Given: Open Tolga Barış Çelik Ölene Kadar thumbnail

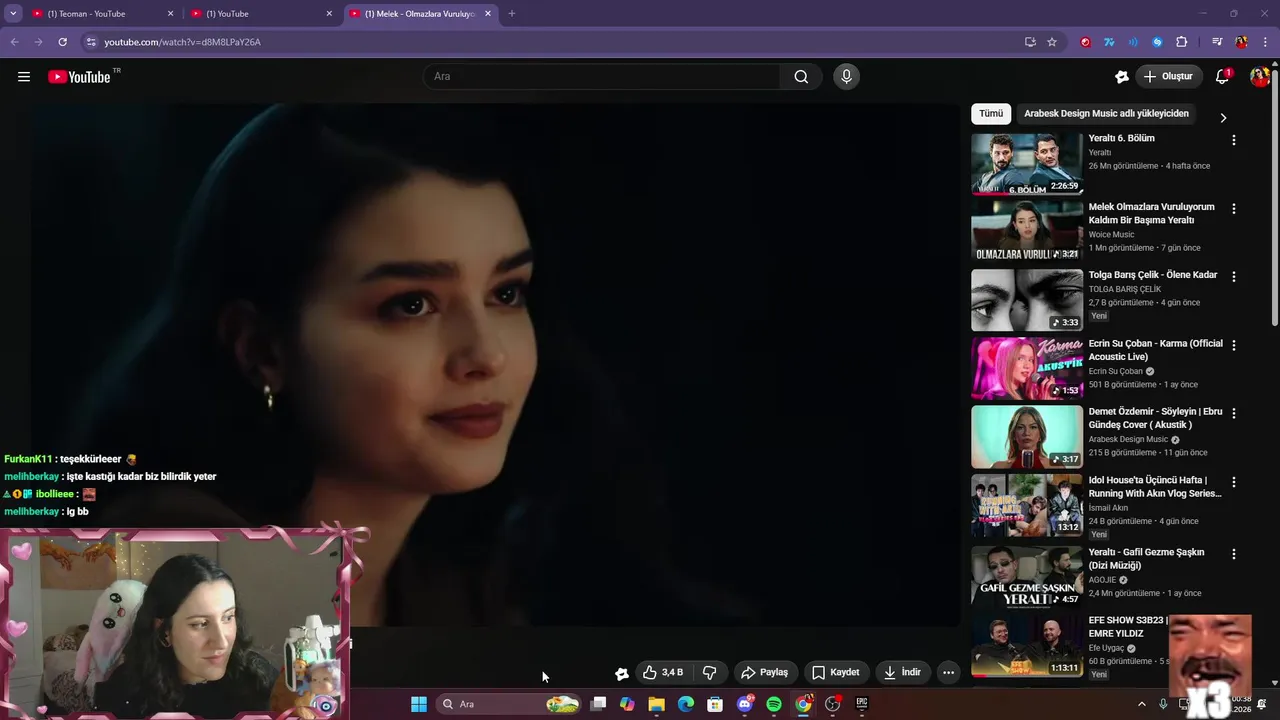Looking at the screenshot, I should [1027, 300].
